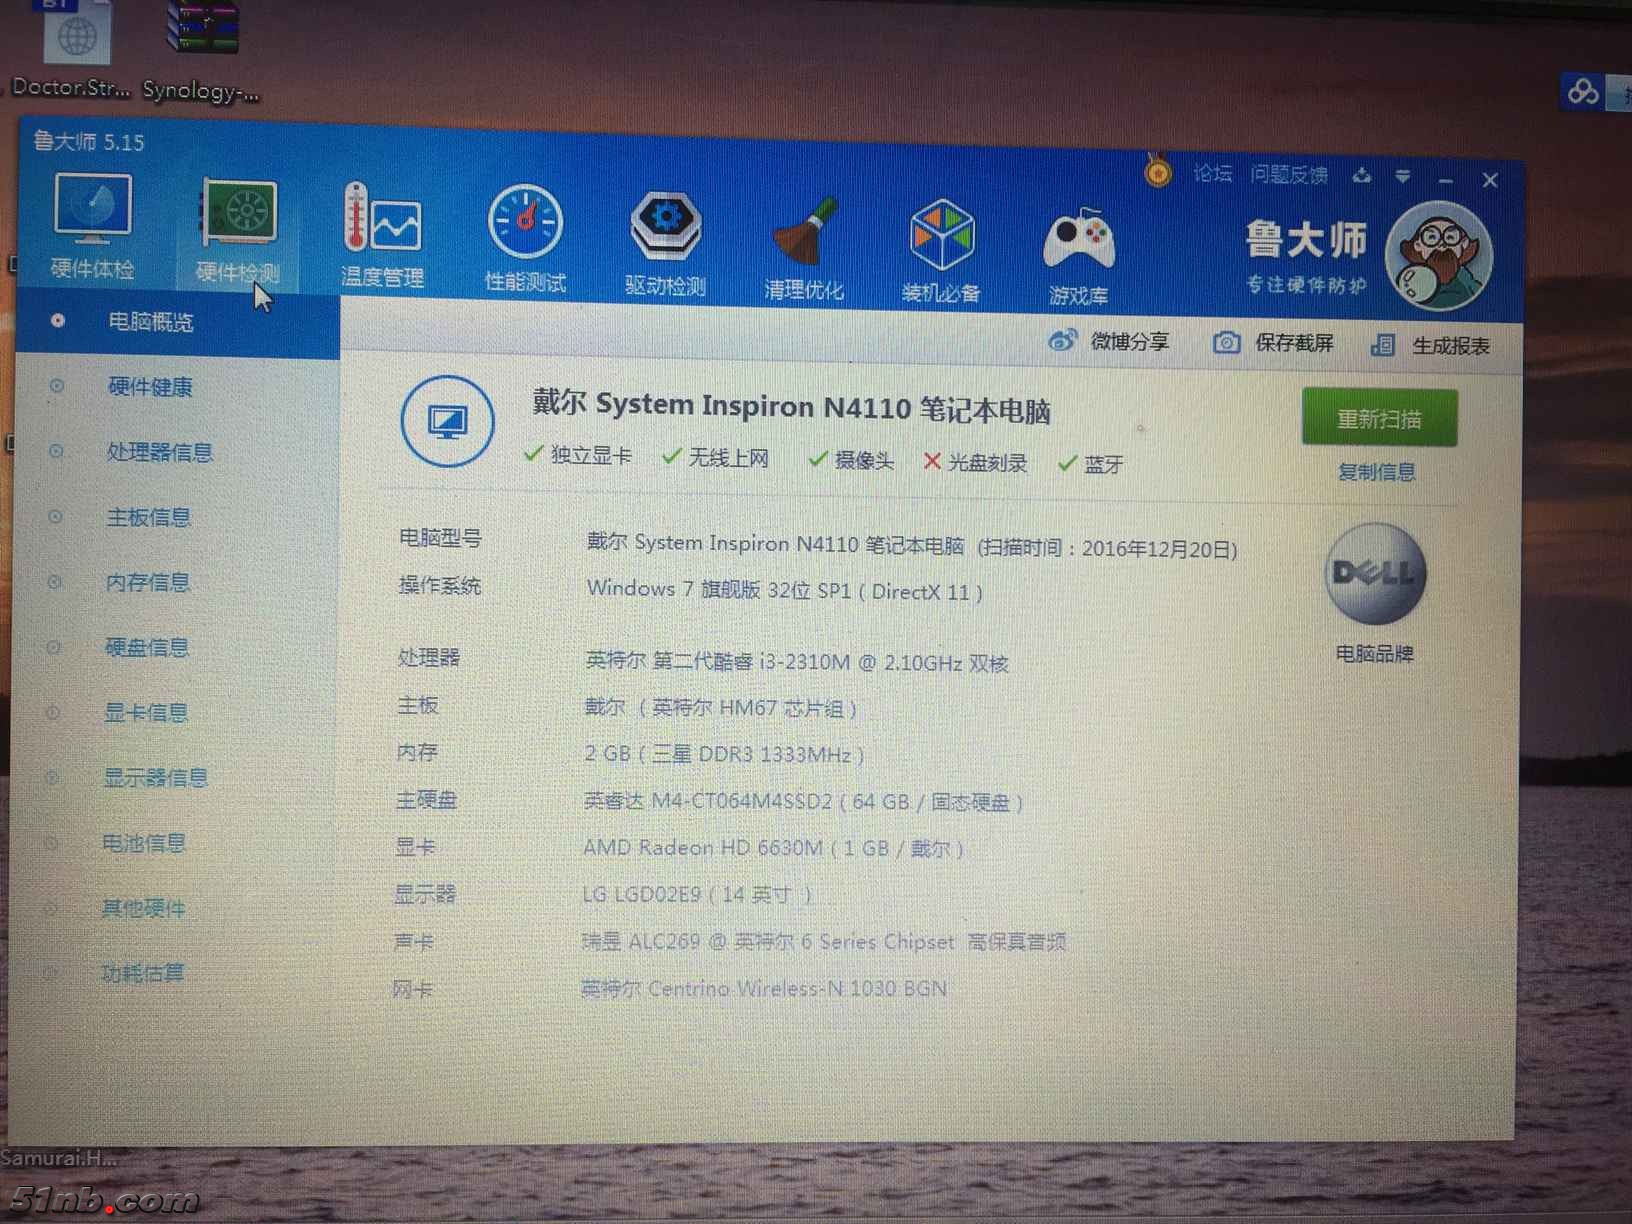1632x1224 pixels.
Task: Close the 鲁大师 window
Action: click(1490, 180)
